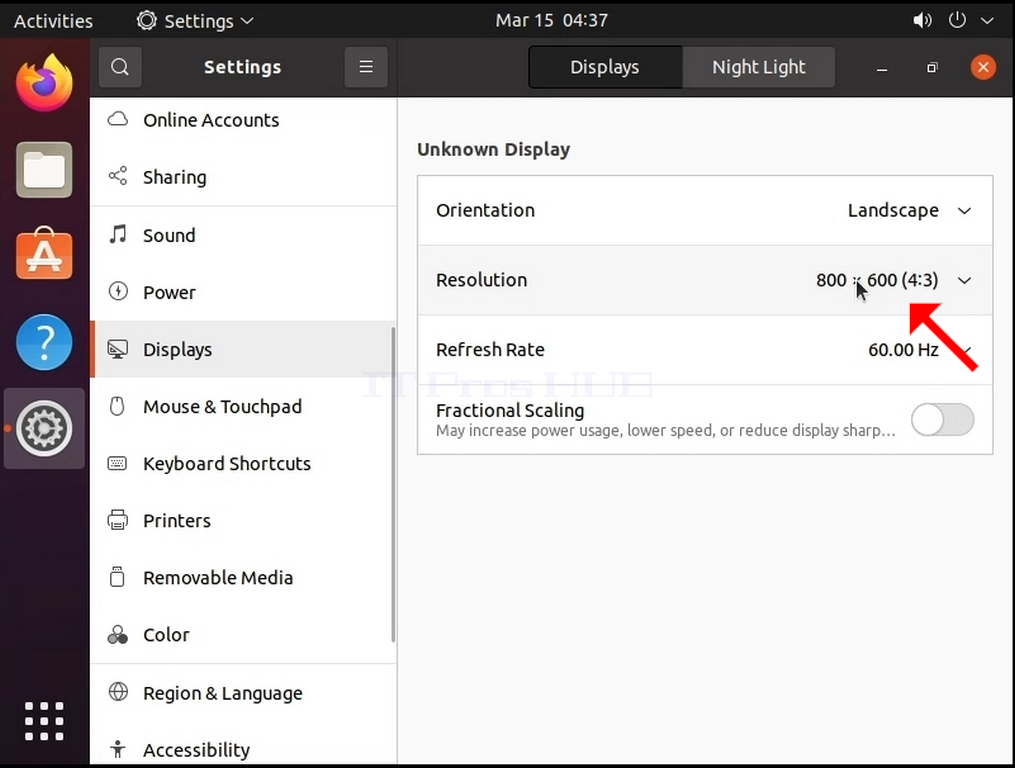This screenshot has height=768, width=1015.
Task: Open Printers settings
Action: pos(243,521)
